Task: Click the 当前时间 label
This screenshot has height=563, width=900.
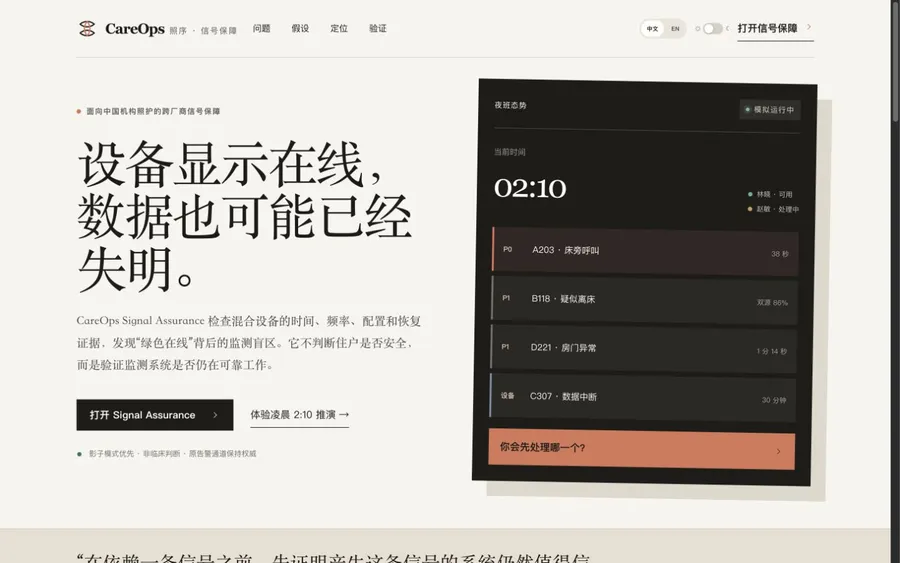Action: (510, 152)
